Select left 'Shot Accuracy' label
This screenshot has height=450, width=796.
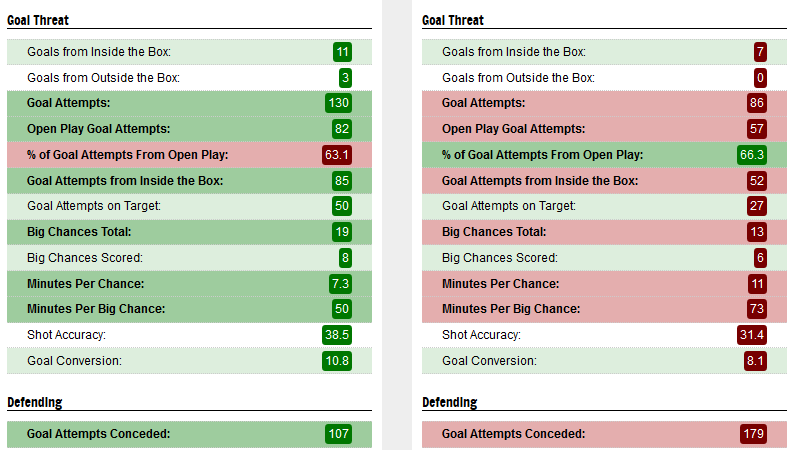click(67, 335)
